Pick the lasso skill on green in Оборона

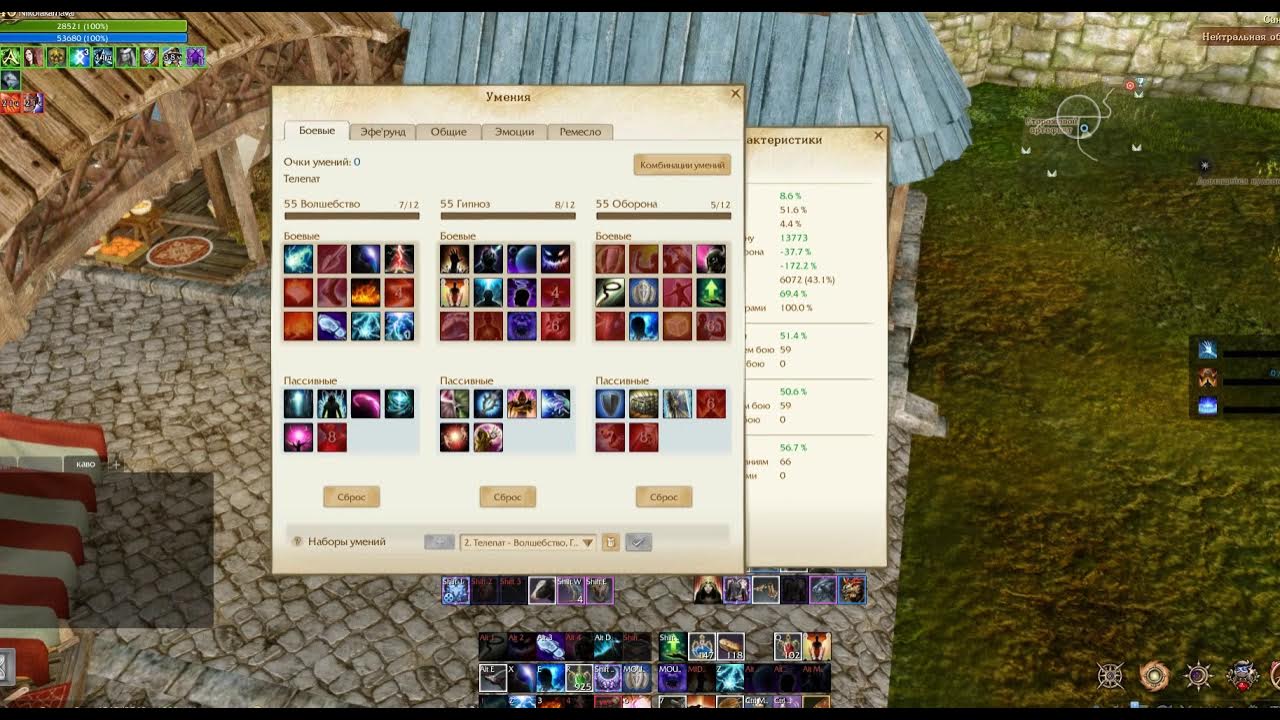(610, 293)
